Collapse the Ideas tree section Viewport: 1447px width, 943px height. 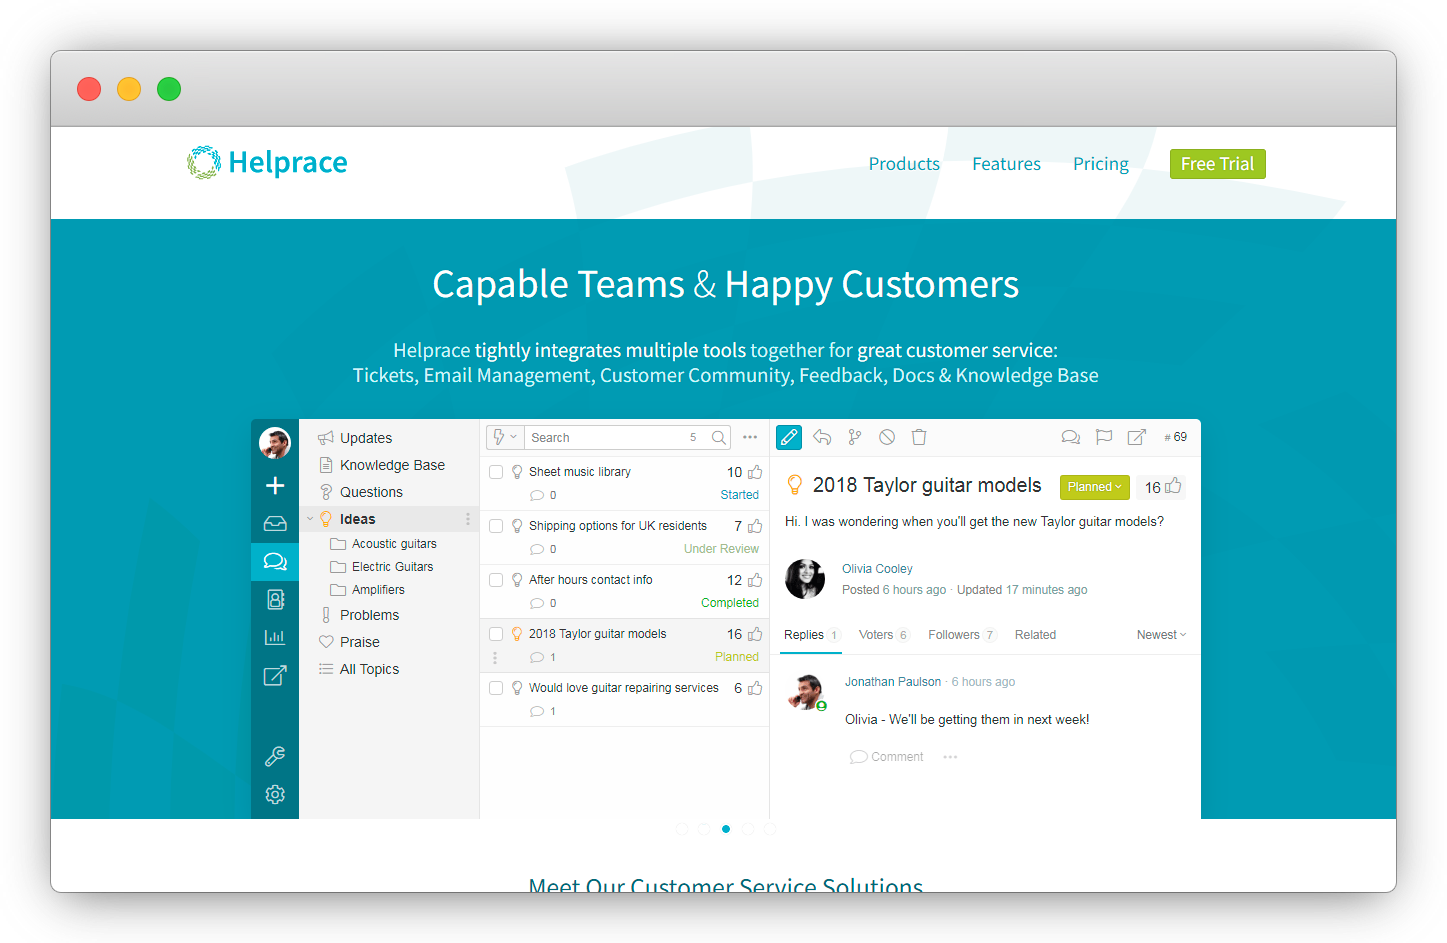click(x=310, y=519)
